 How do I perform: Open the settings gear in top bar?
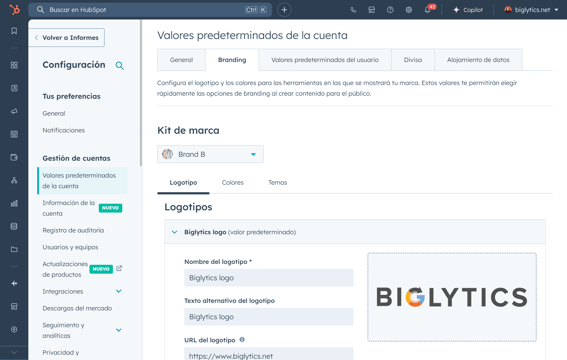[409, 10]
